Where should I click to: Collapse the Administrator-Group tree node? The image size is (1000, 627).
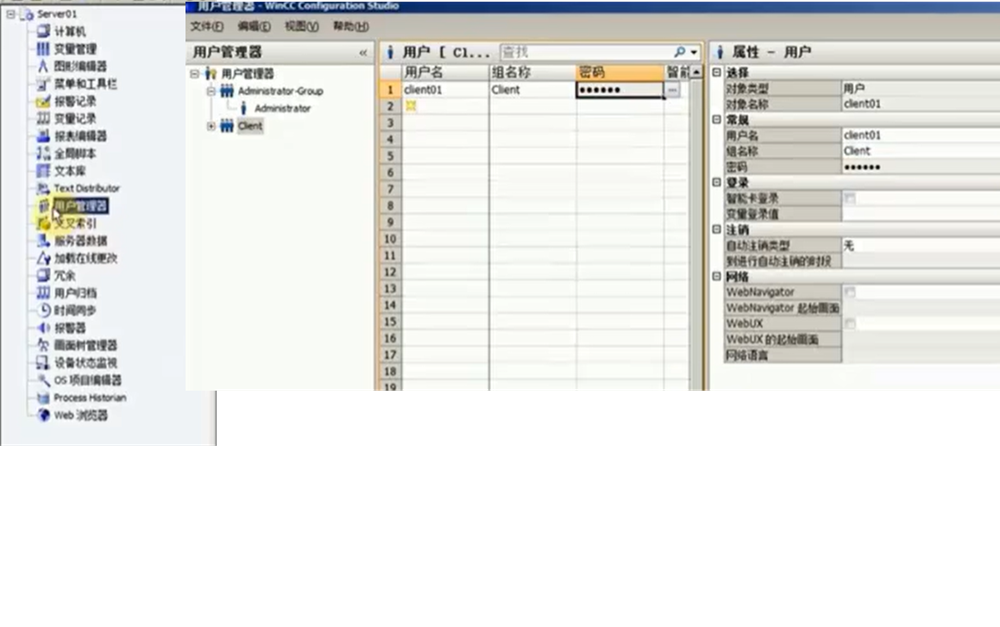coord(211,91)
